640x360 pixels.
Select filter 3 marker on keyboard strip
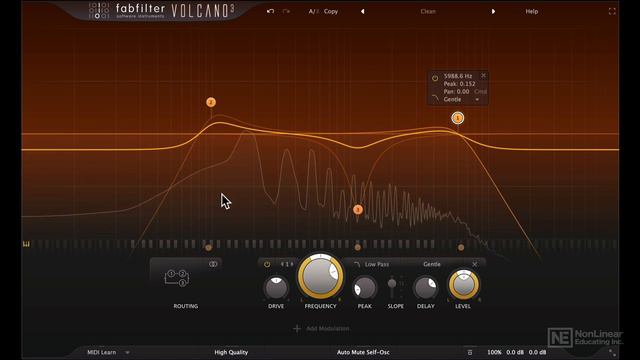358,247
